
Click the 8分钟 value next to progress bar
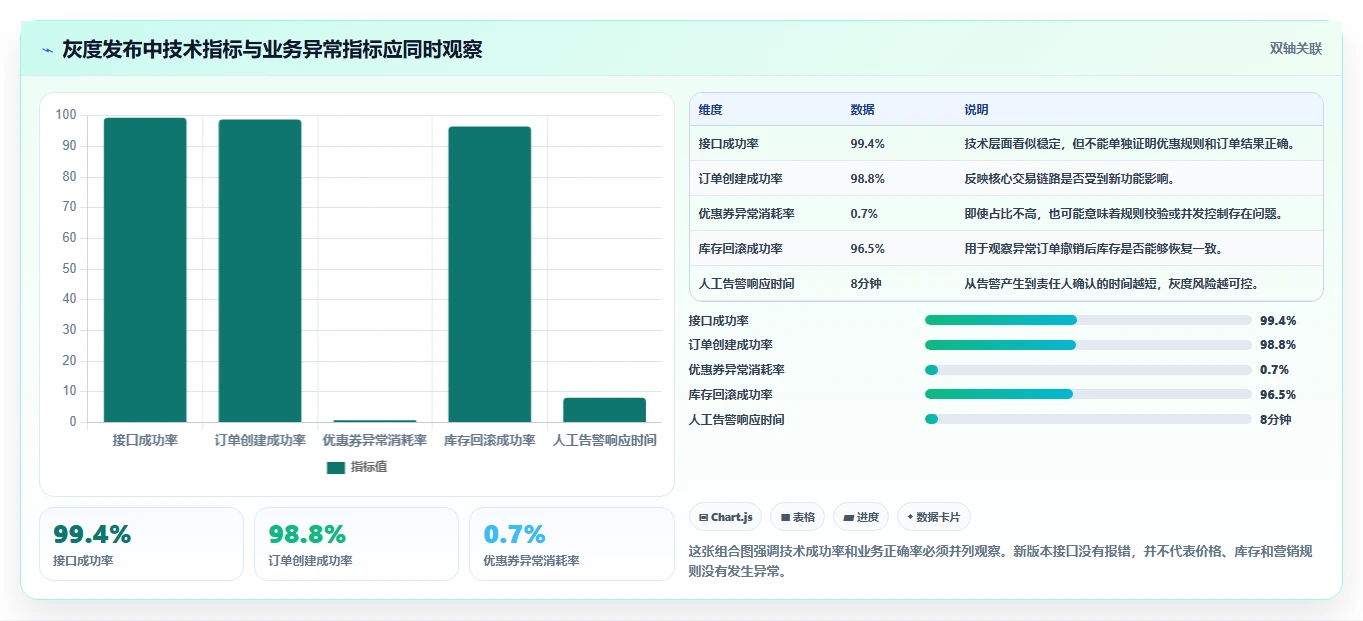click(1276, 420)
